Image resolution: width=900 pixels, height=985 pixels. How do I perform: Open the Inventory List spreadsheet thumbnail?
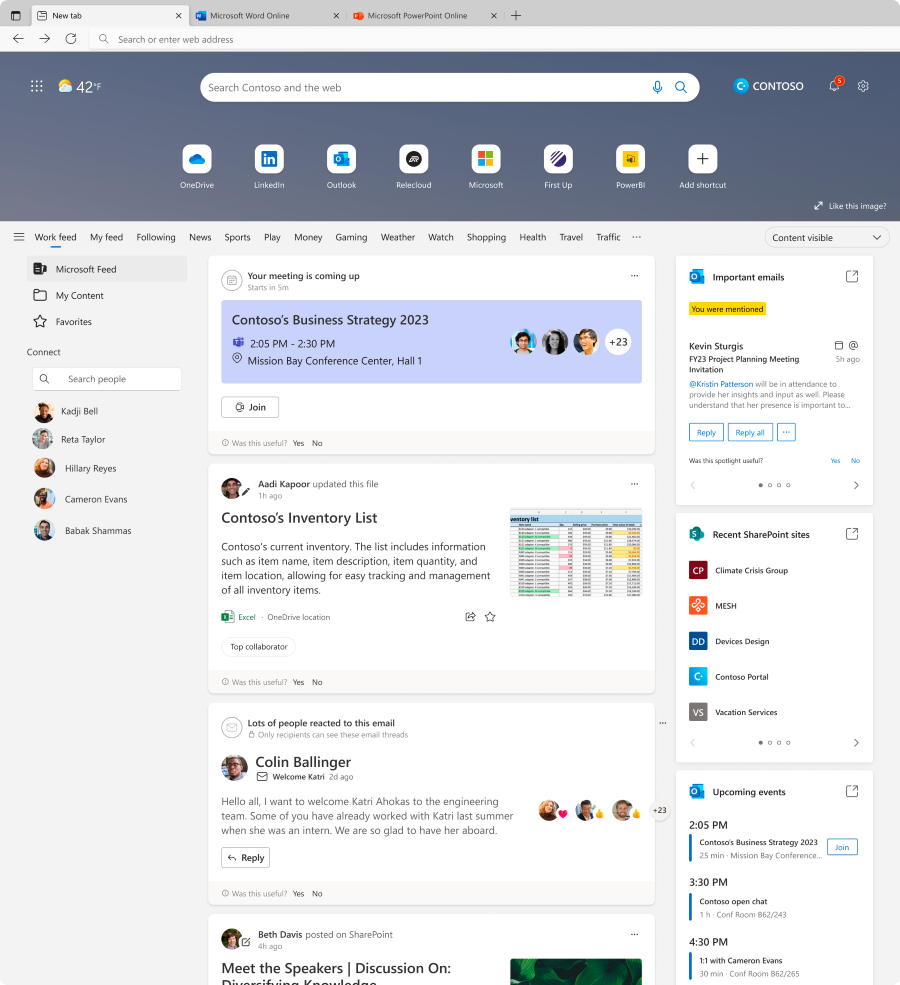[576, 553]
